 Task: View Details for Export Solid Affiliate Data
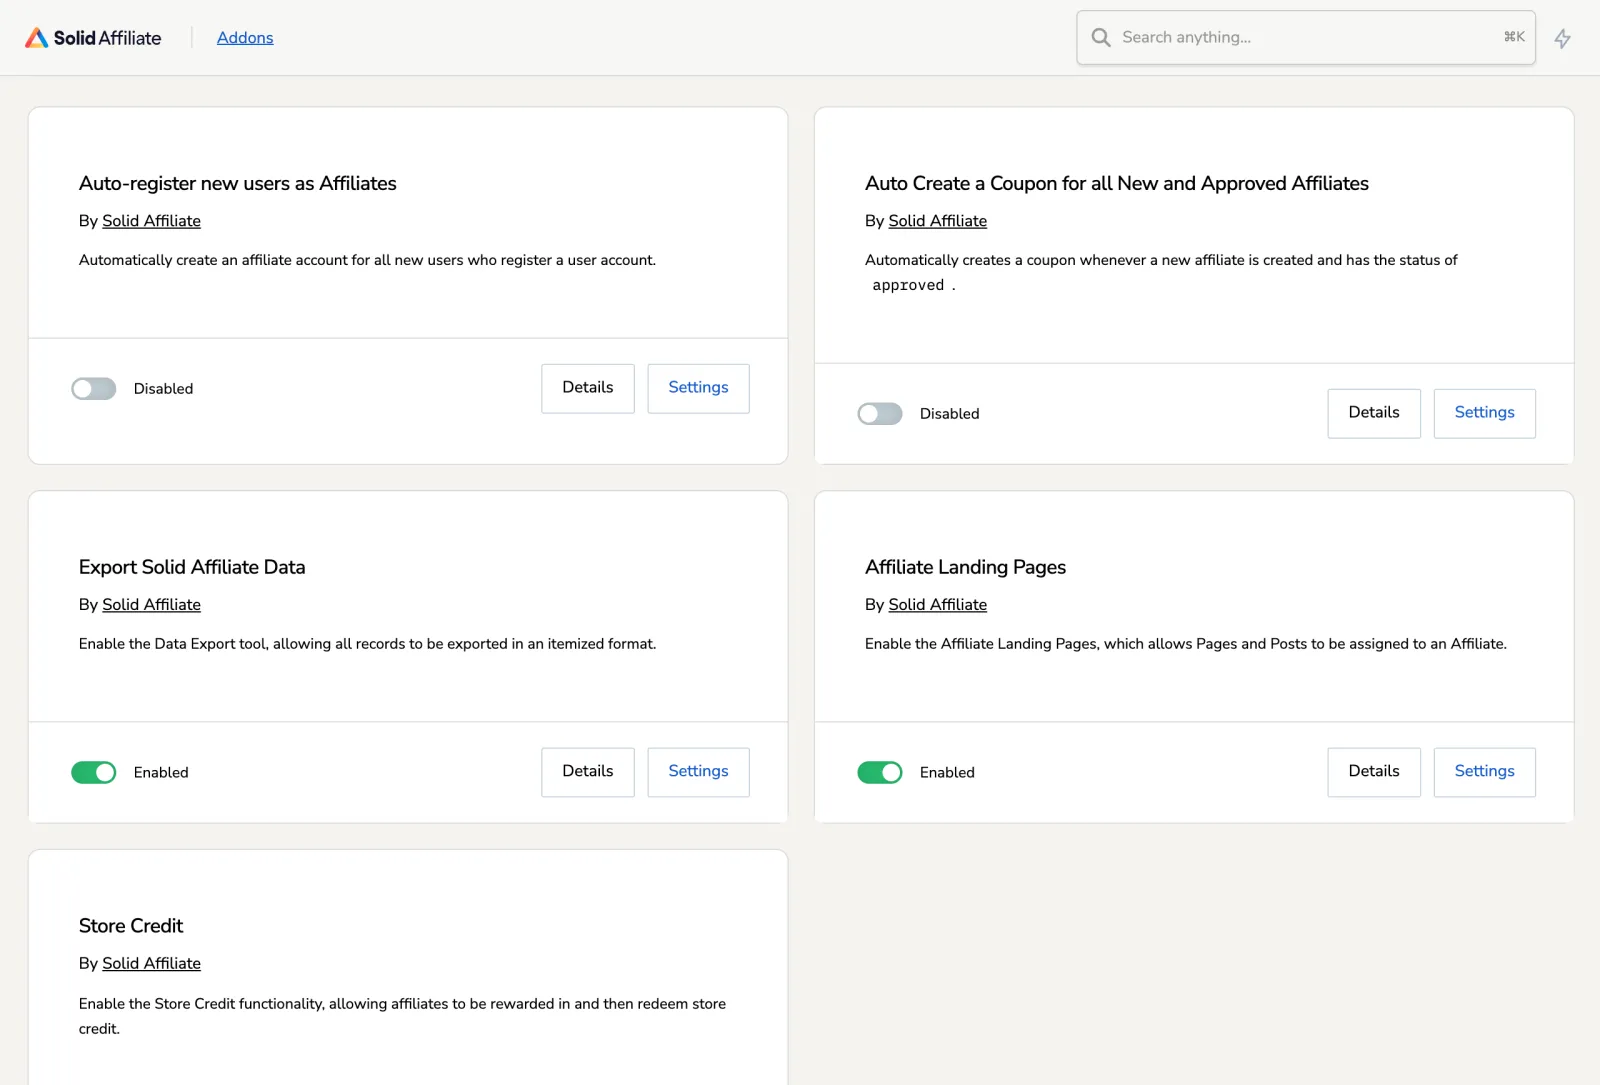[x=588, y=772]
